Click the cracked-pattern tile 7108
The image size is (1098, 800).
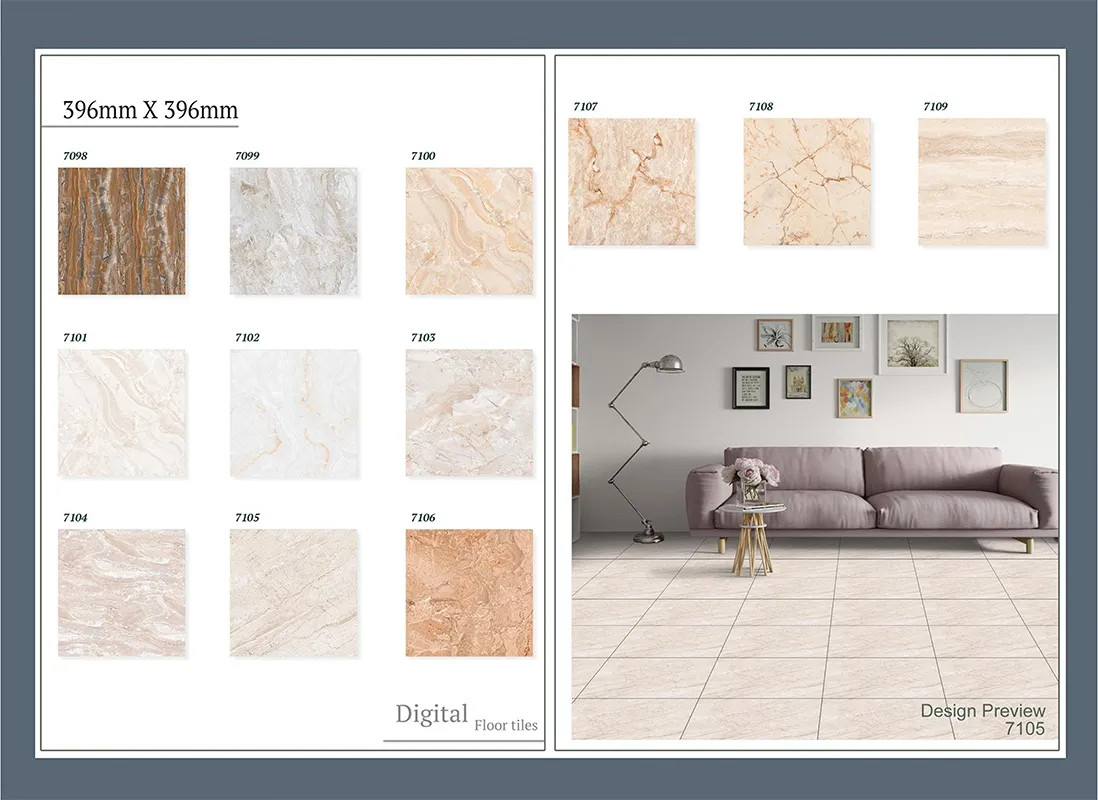point(807,182)
